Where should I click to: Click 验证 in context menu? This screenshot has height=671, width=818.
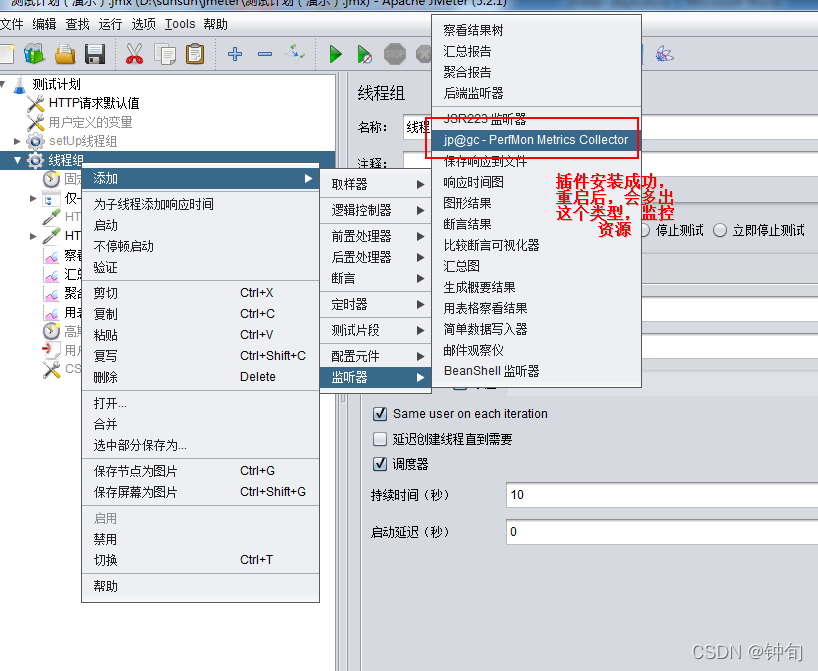tap(200, 267)
